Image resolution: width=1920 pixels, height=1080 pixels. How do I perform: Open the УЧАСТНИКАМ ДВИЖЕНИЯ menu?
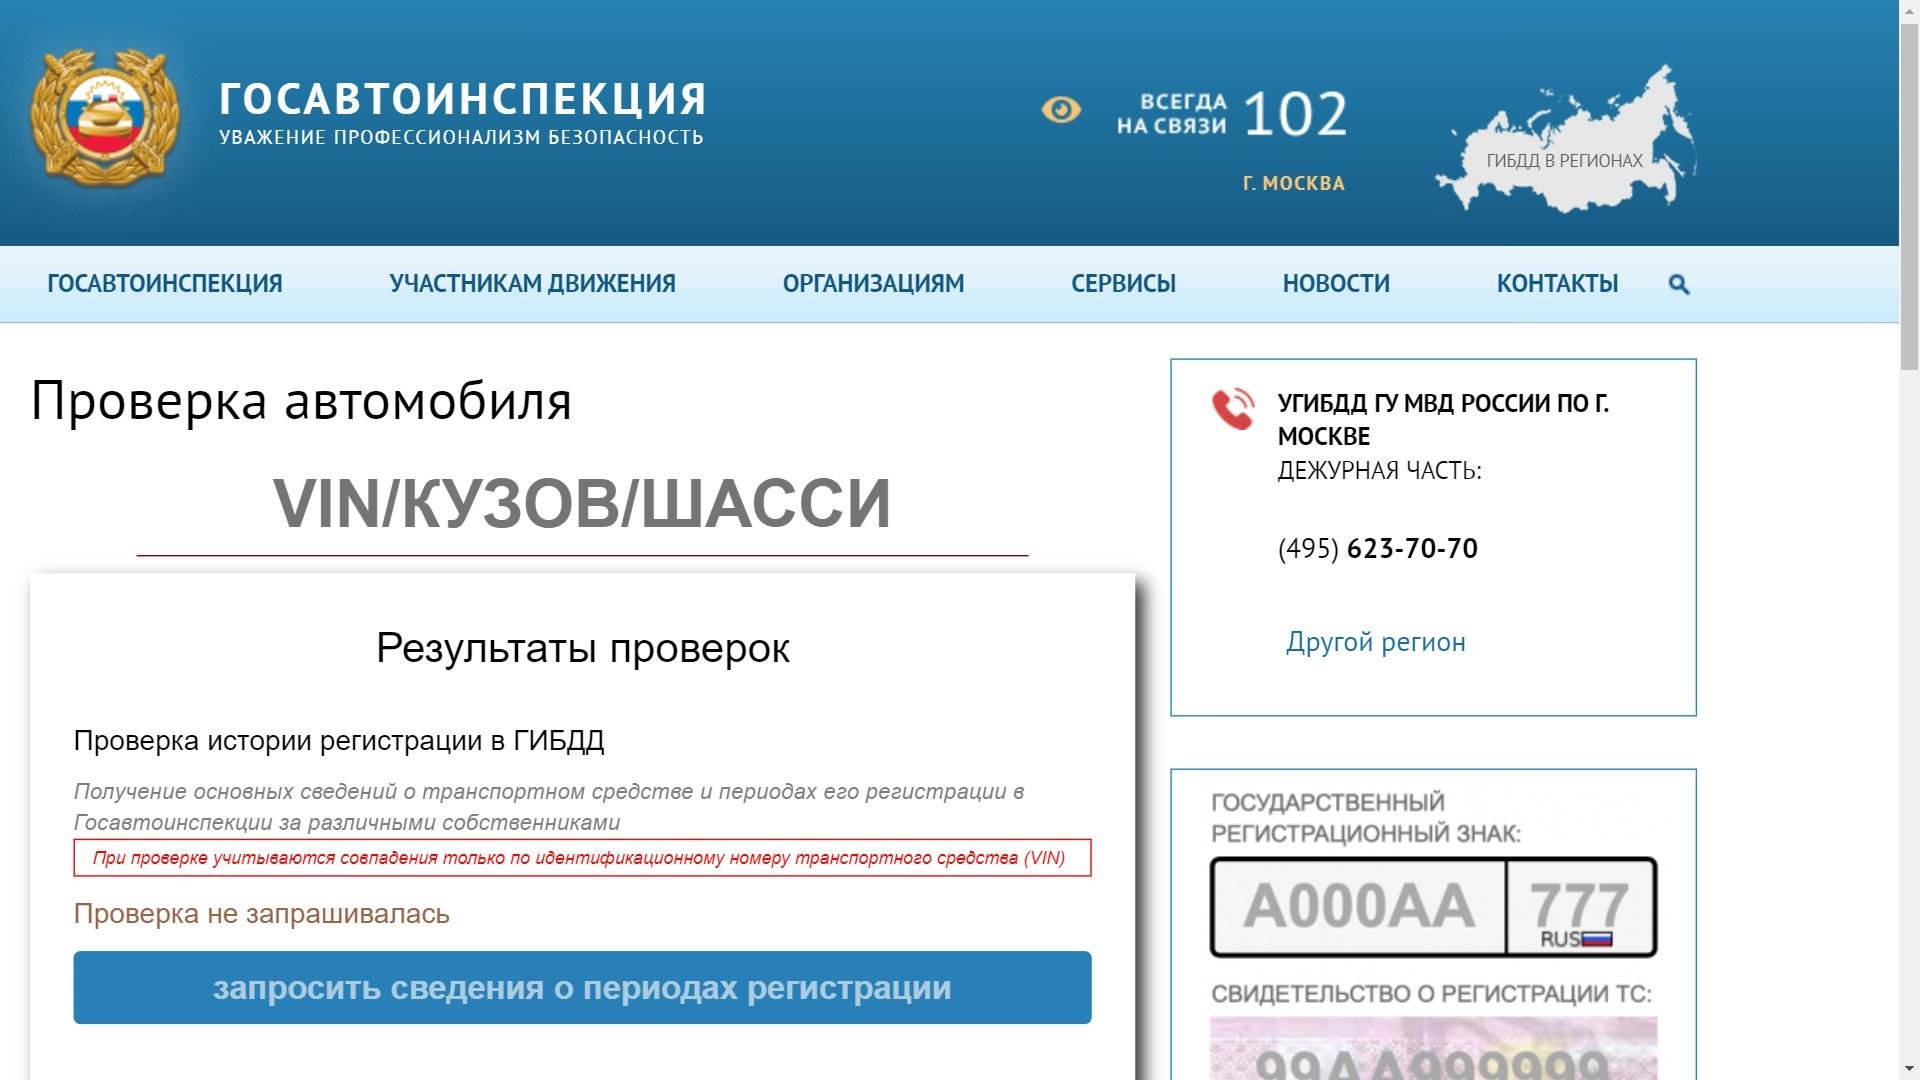(533, 284)
